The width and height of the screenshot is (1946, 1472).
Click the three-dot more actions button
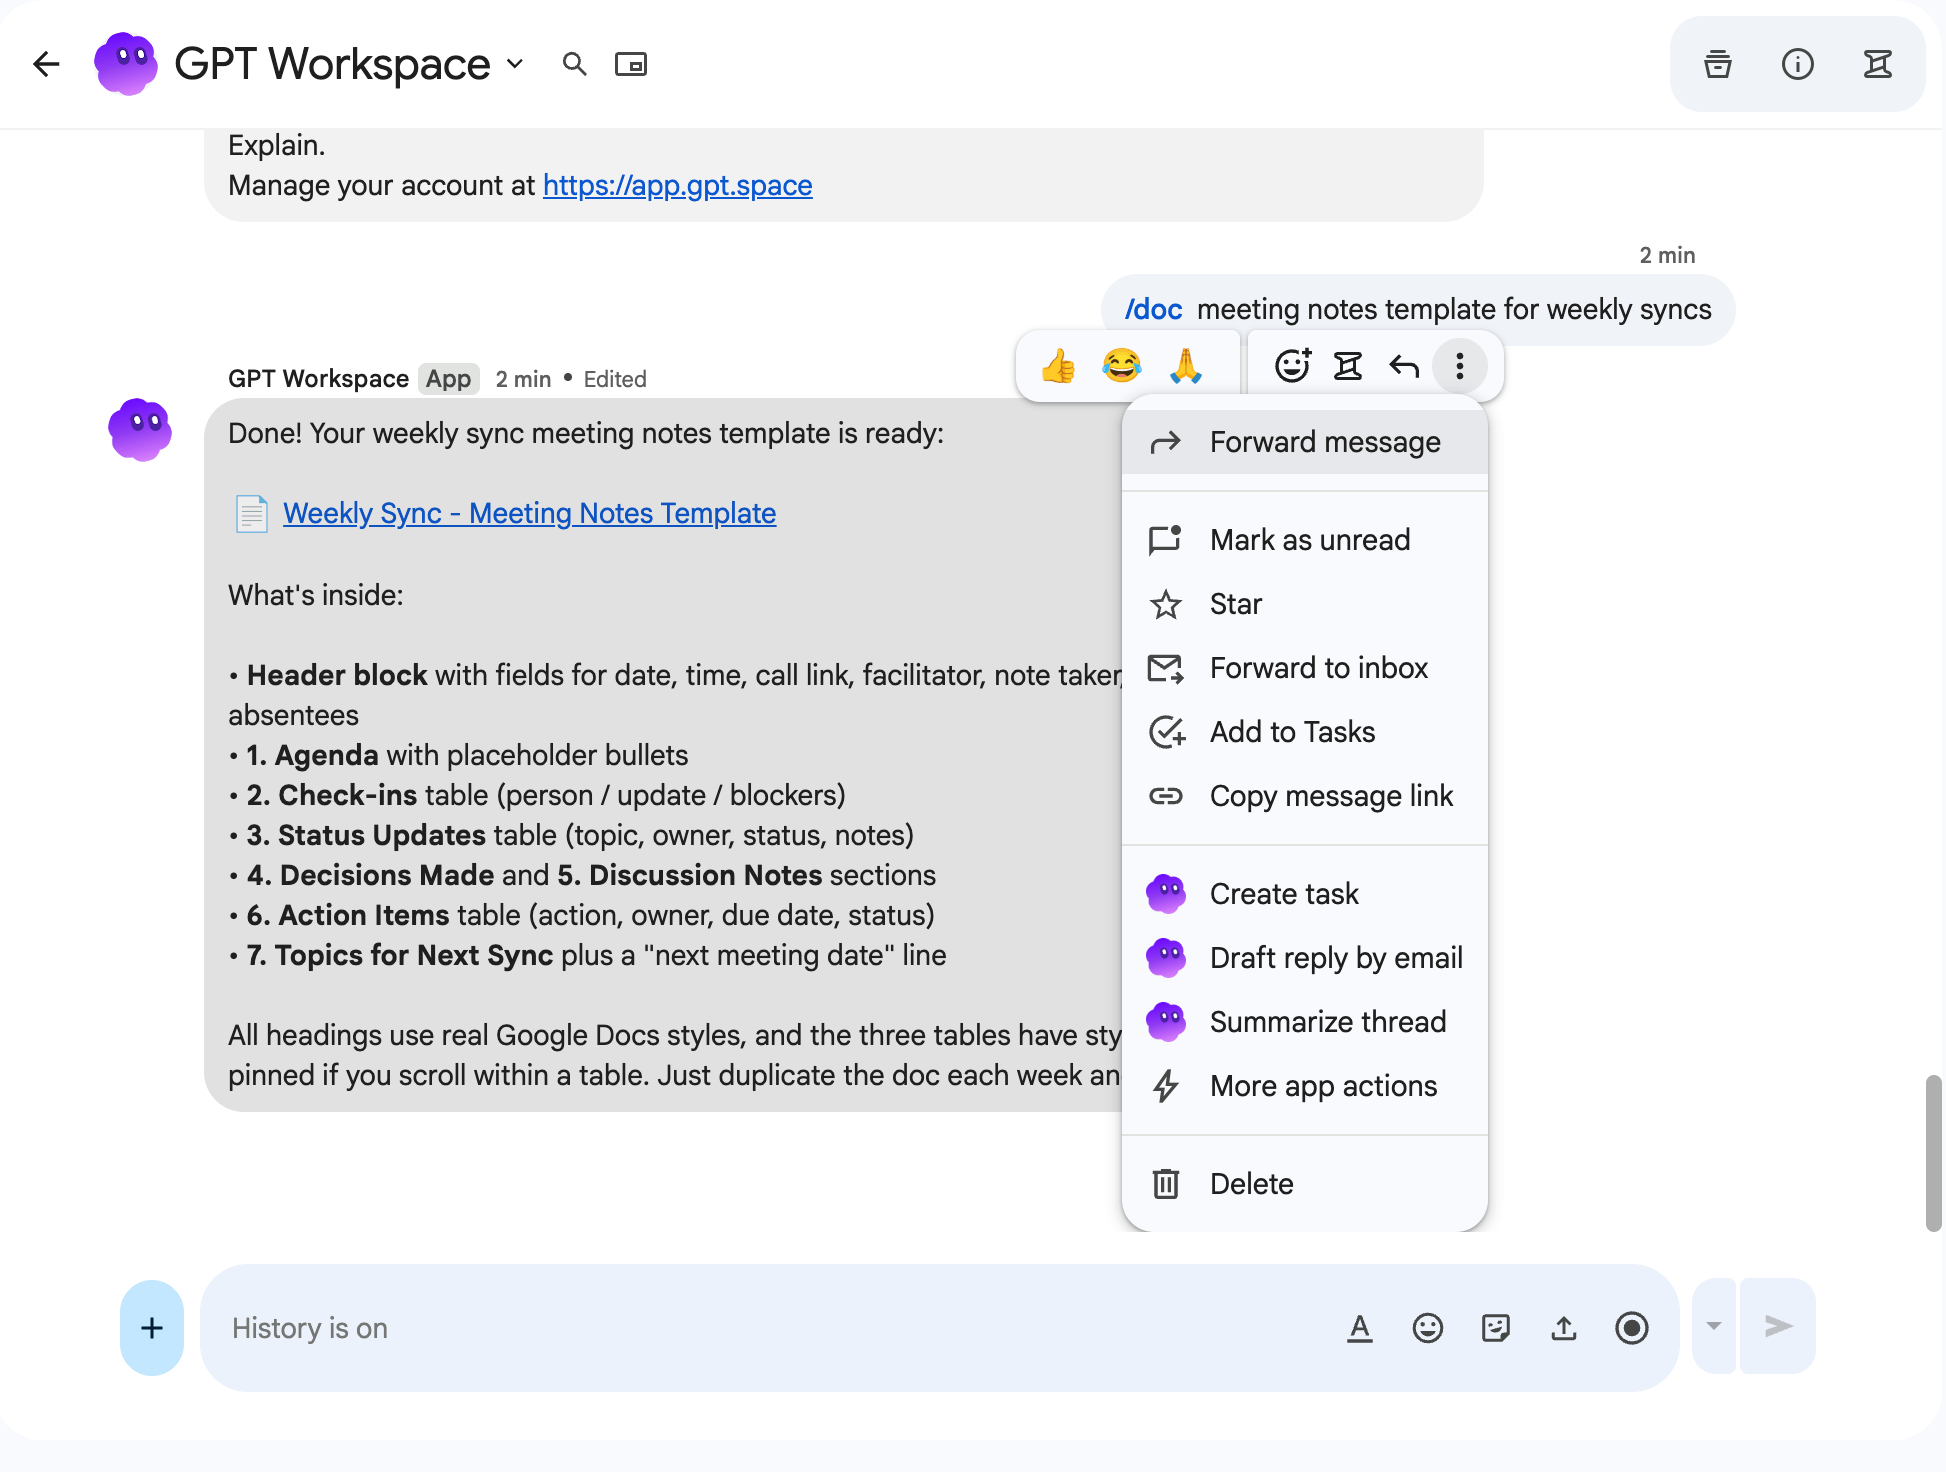tap(1460, 366)
